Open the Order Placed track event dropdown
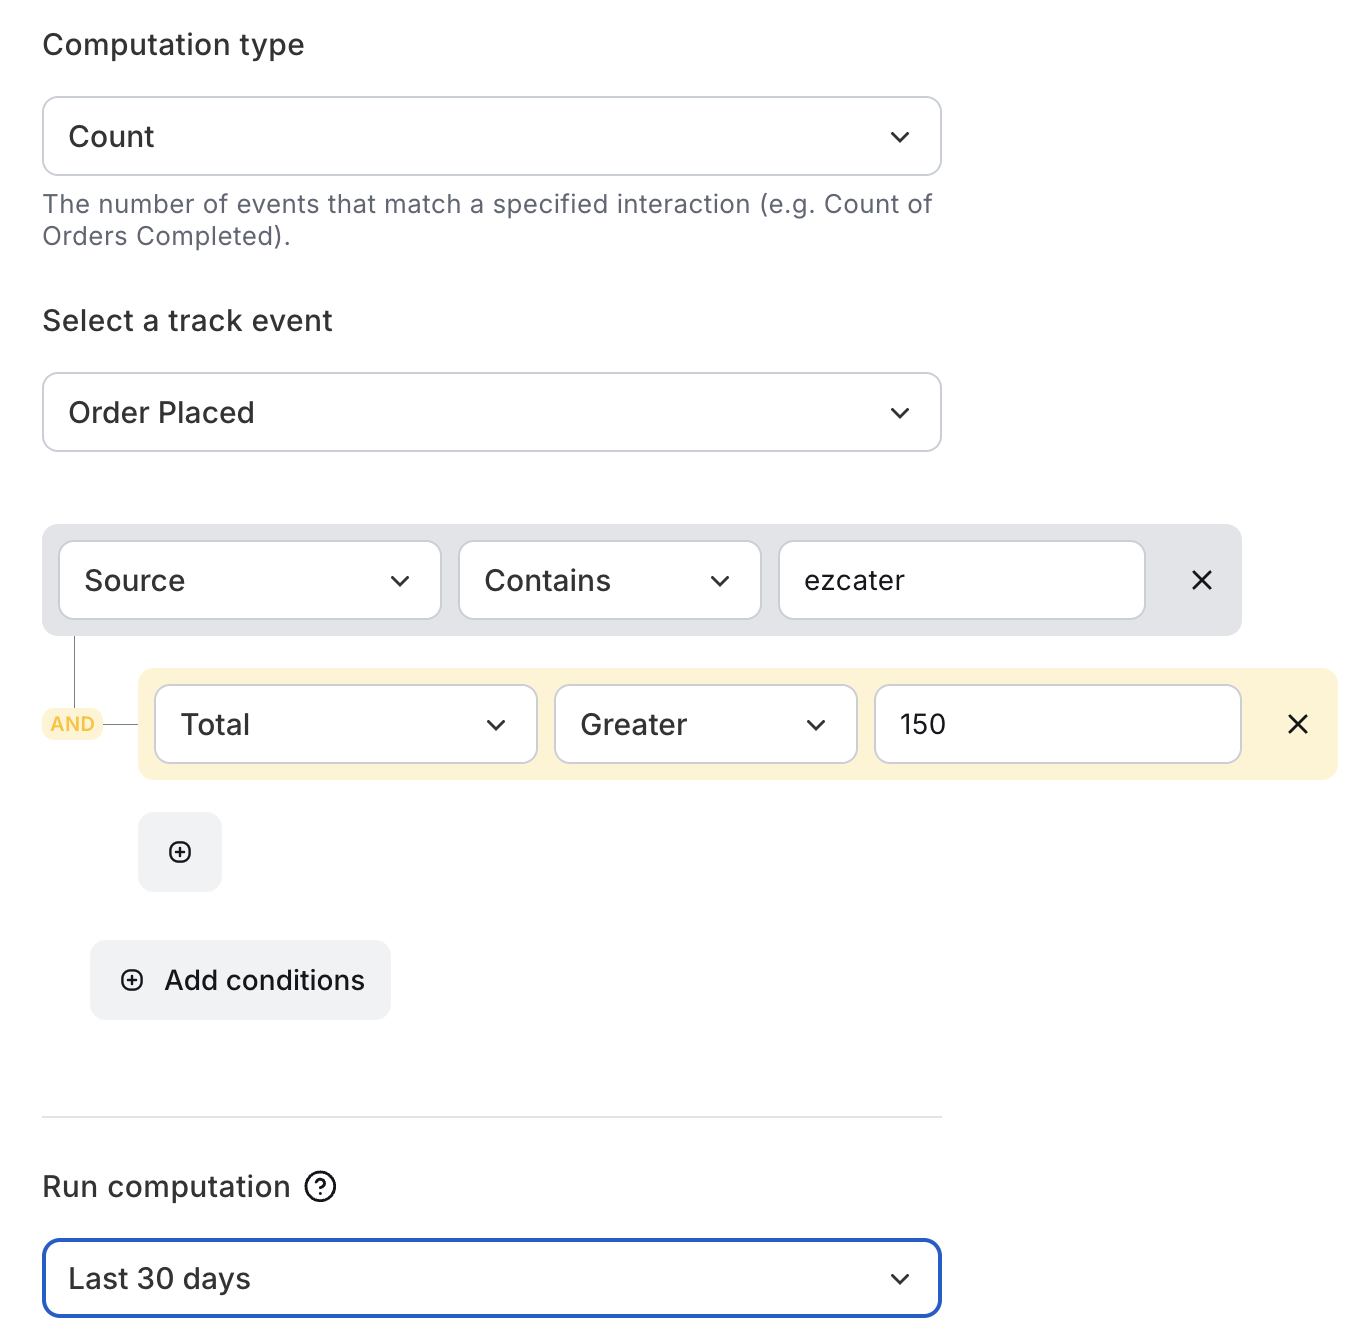1368x1336 pixels. pyautogui.click(x=492, y=412)
